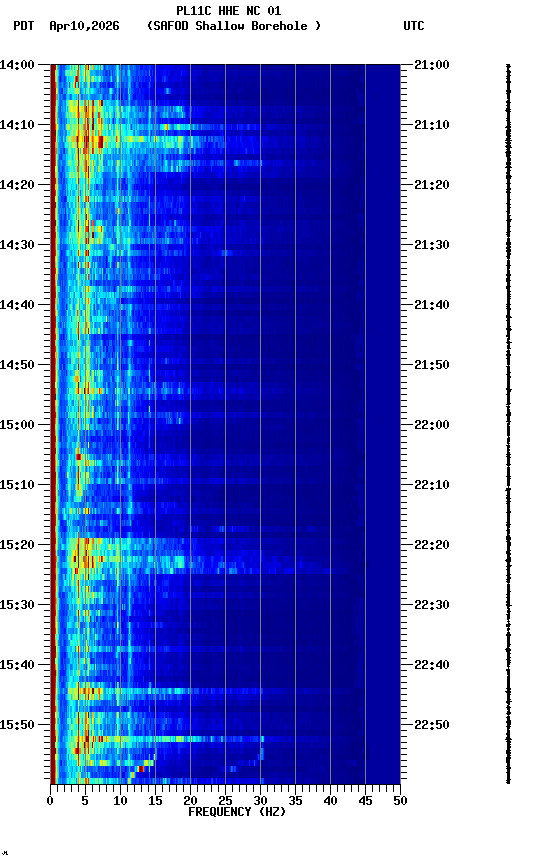This screenshot has height=864, width=552.
Task: Click the 21:40 UTC time label
Action: (432, 305)
